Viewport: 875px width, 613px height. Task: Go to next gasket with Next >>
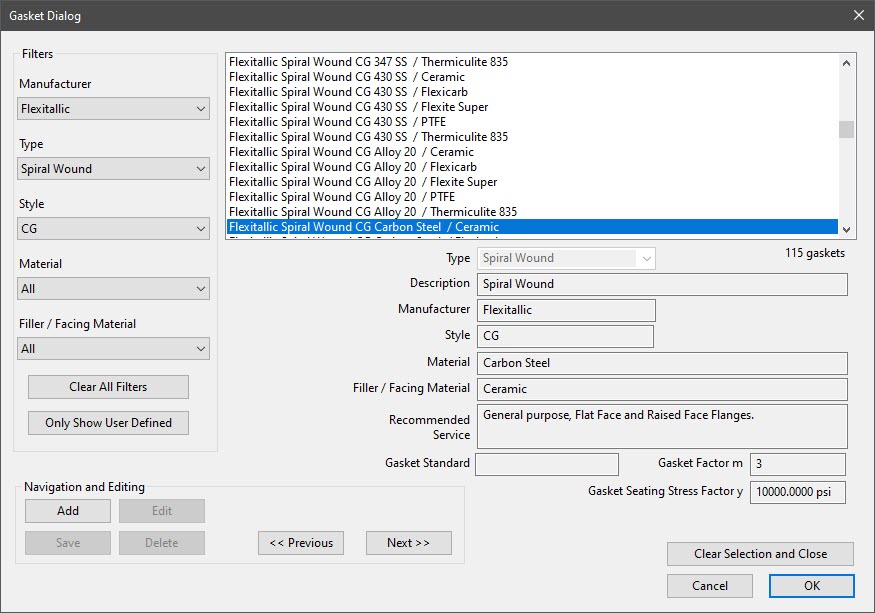[x=408, y=543]
